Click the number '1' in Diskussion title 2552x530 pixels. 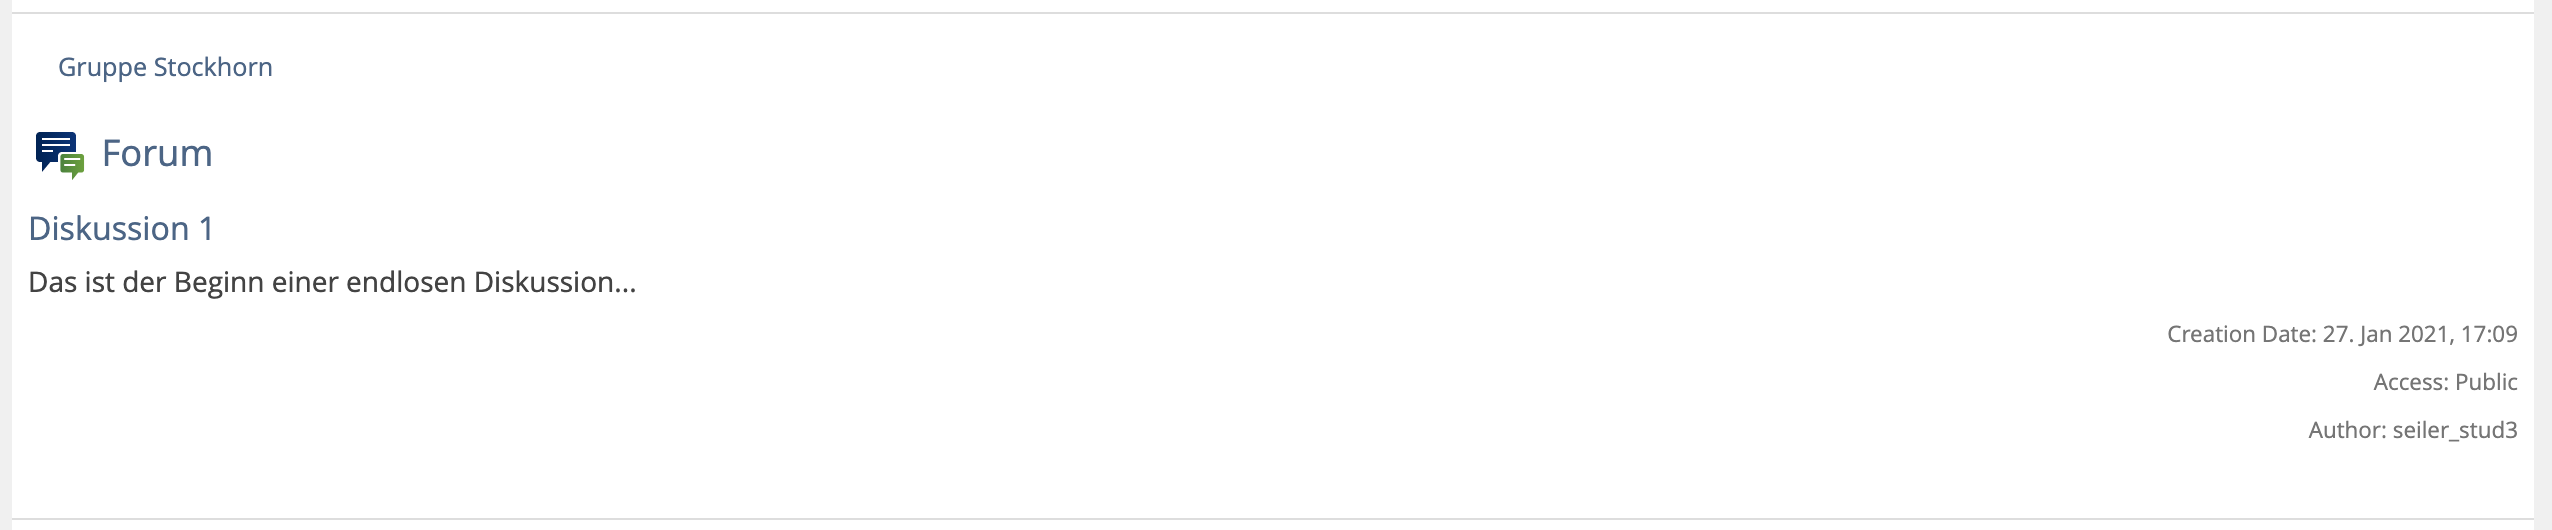206,229
